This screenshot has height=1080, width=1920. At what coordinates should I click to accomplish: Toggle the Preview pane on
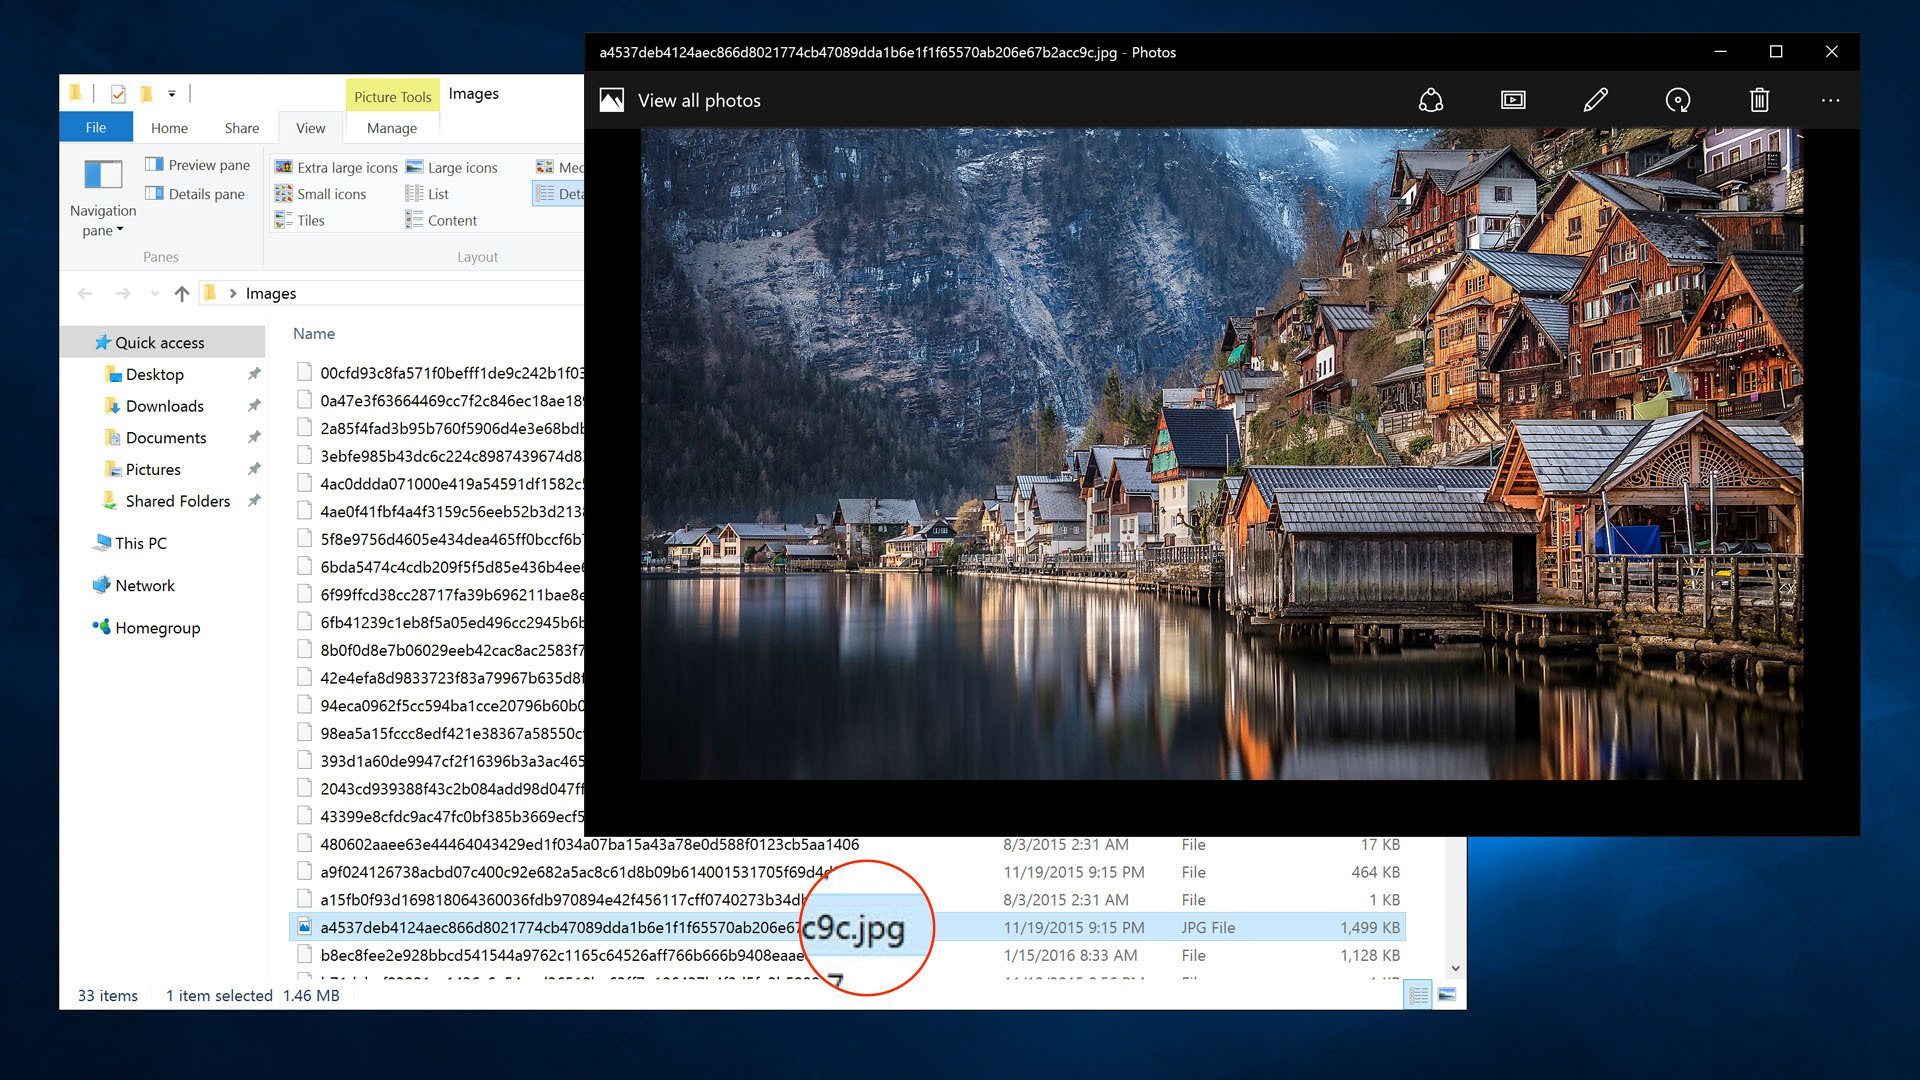(x=197, y=165)
